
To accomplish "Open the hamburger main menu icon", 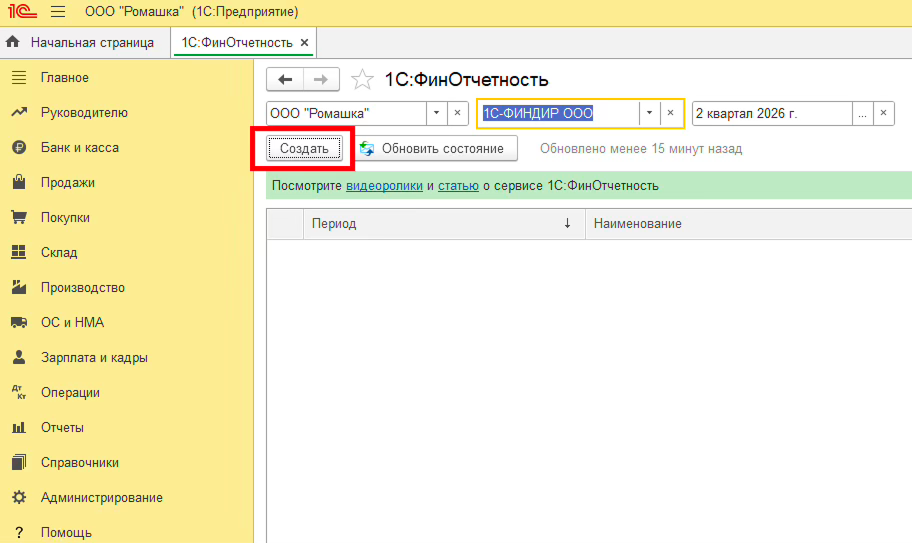I will click(x=58, y=12).
